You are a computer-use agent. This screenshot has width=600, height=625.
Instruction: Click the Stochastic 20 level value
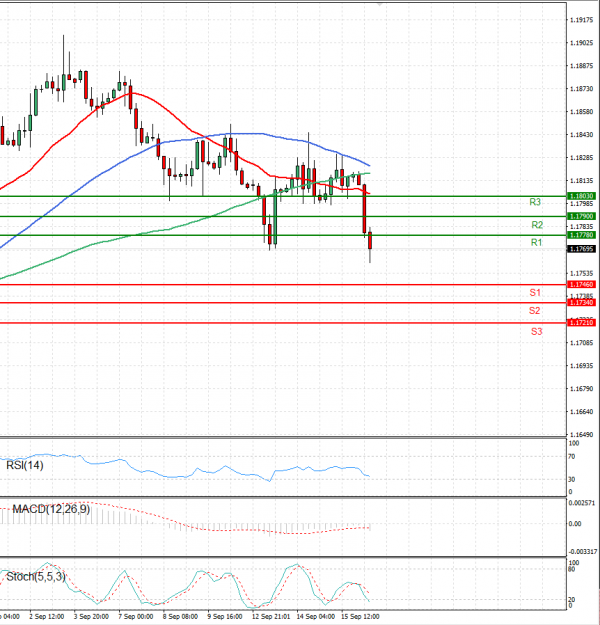tap(572, 599)
